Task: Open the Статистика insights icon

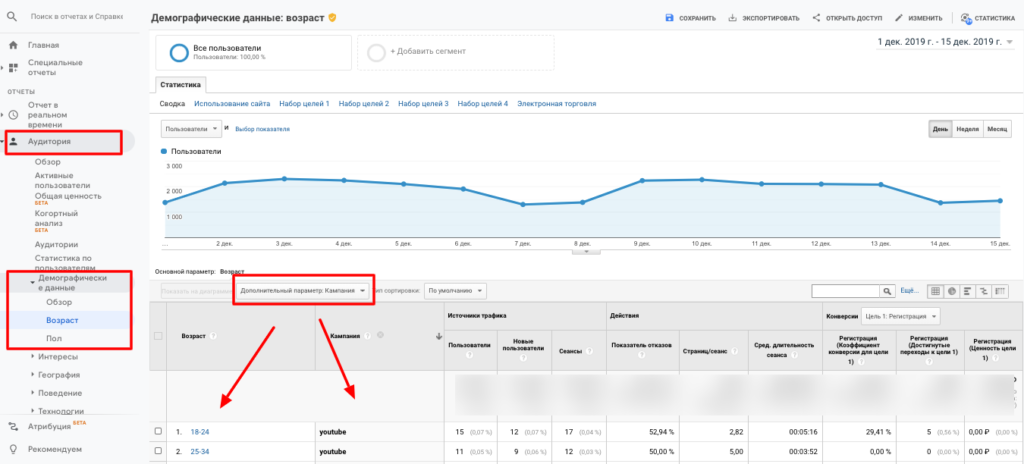Action: pos(965,18)
